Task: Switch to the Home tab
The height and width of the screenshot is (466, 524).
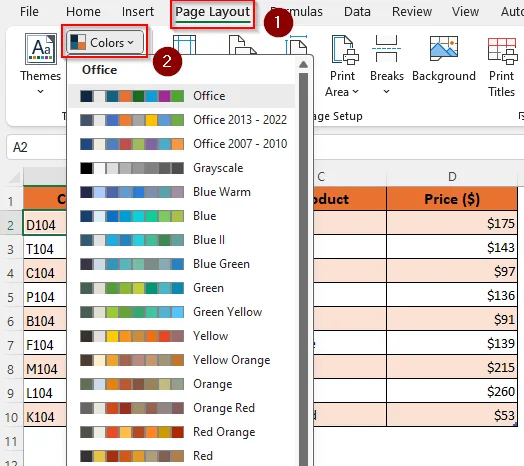Action: pos(83,12)
